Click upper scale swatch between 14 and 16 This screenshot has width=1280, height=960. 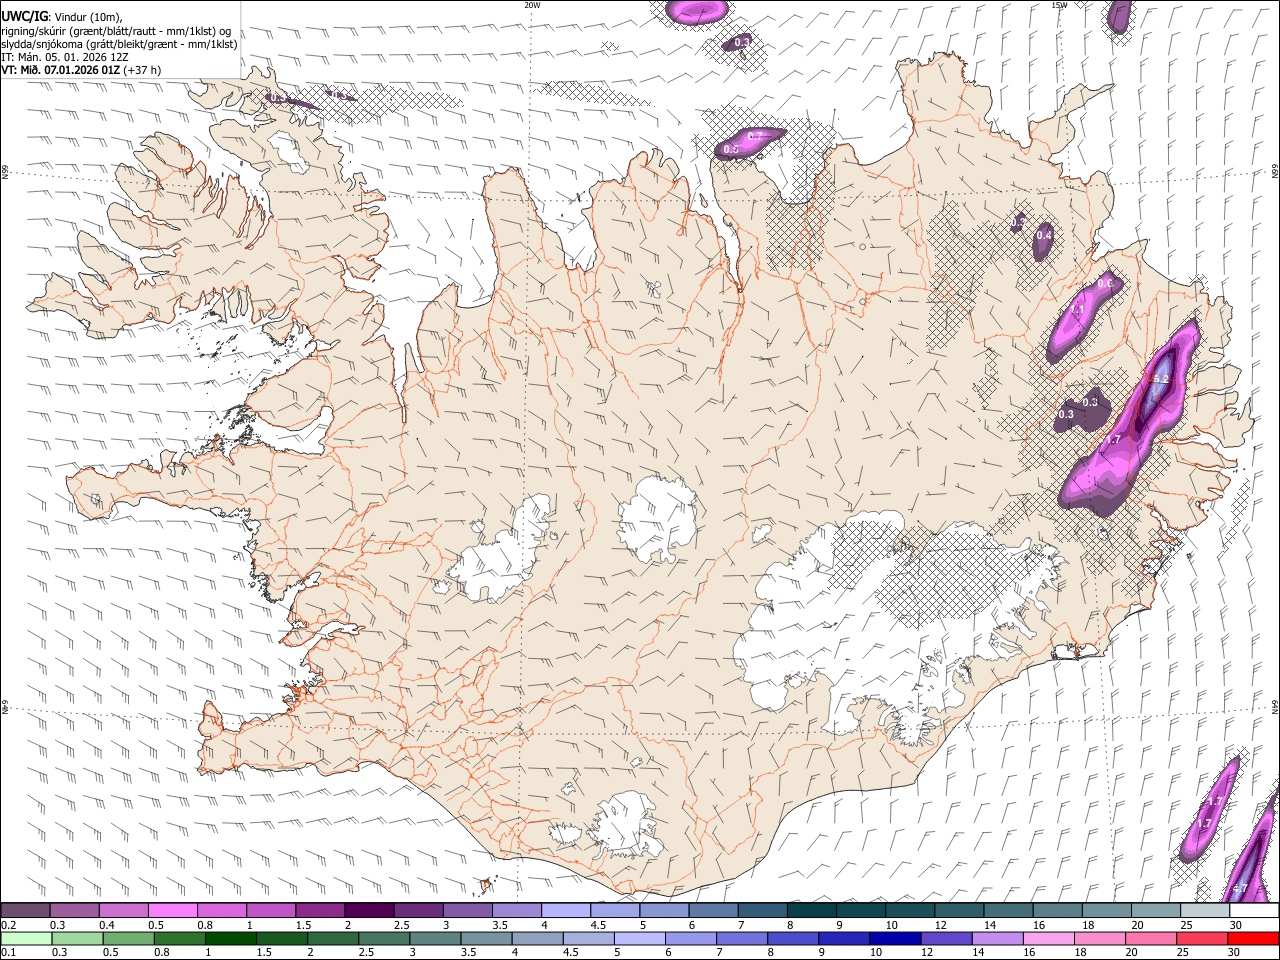(1007, 910)
